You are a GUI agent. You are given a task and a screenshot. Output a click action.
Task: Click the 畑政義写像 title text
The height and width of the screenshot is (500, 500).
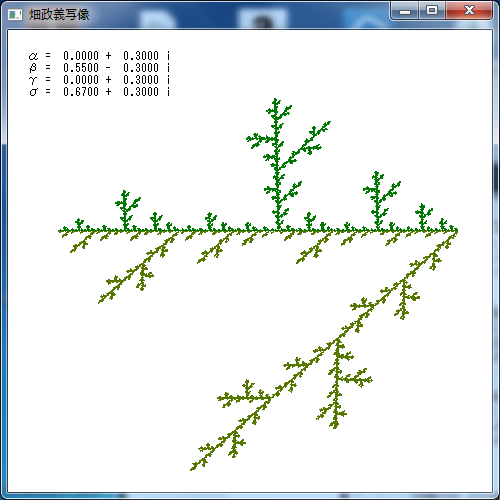coord(59,15)
